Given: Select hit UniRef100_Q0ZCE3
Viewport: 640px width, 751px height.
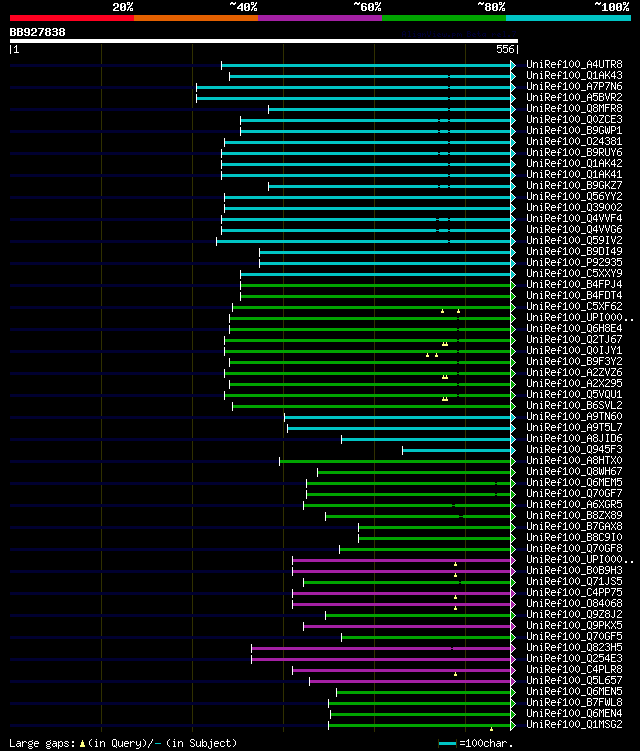Looking at the screenshot, I should tap(574, 119).
